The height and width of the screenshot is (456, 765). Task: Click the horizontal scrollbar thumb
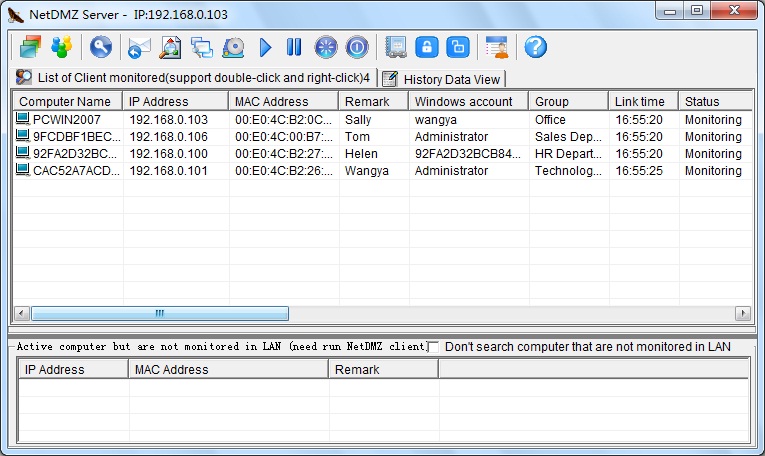coord(160,313)
